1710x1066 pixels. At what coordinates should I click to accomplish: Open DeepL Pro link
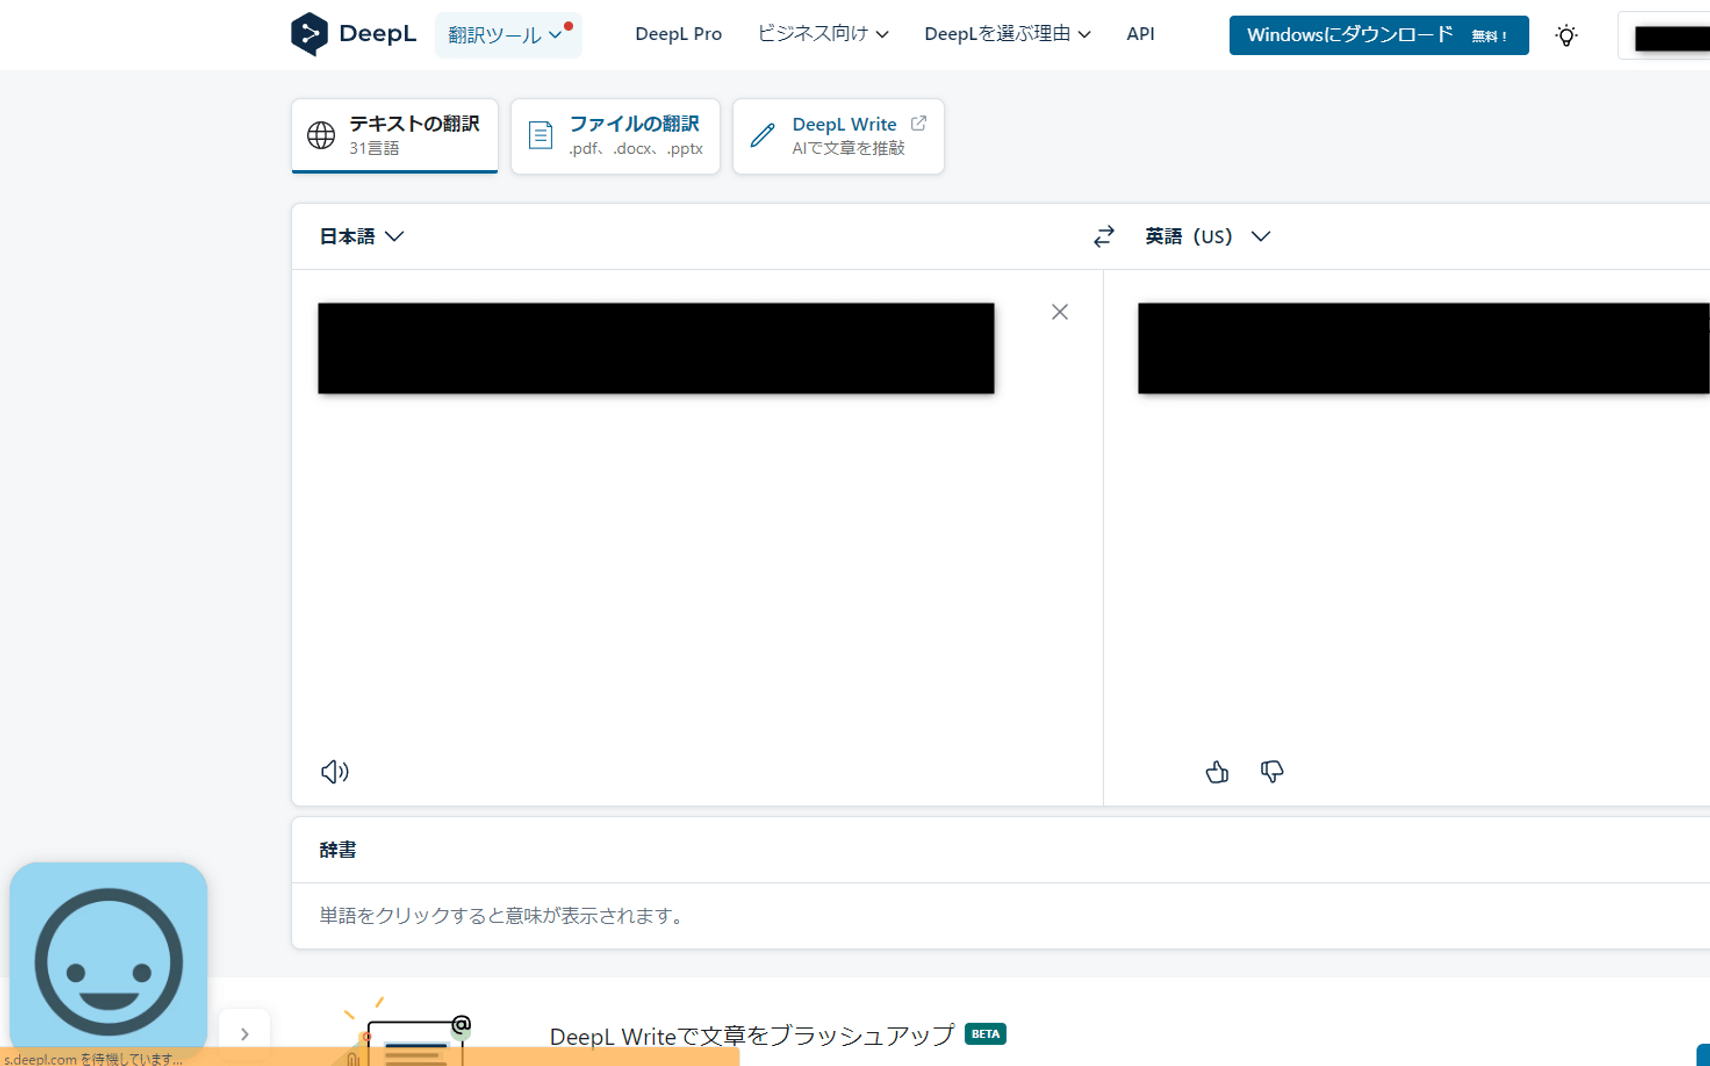pyautogui.click(x=678, y=34)
